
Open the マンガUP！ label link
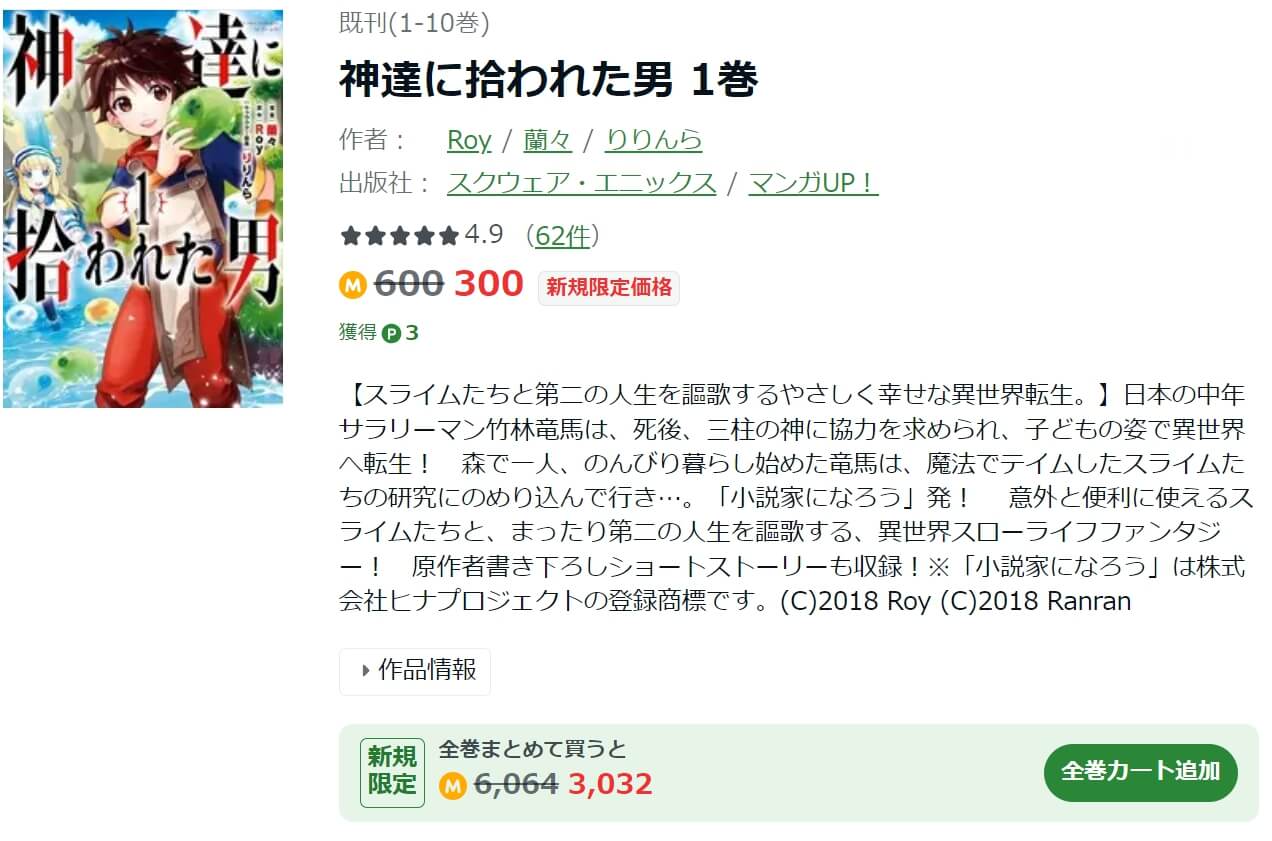(x=813, y=184)
